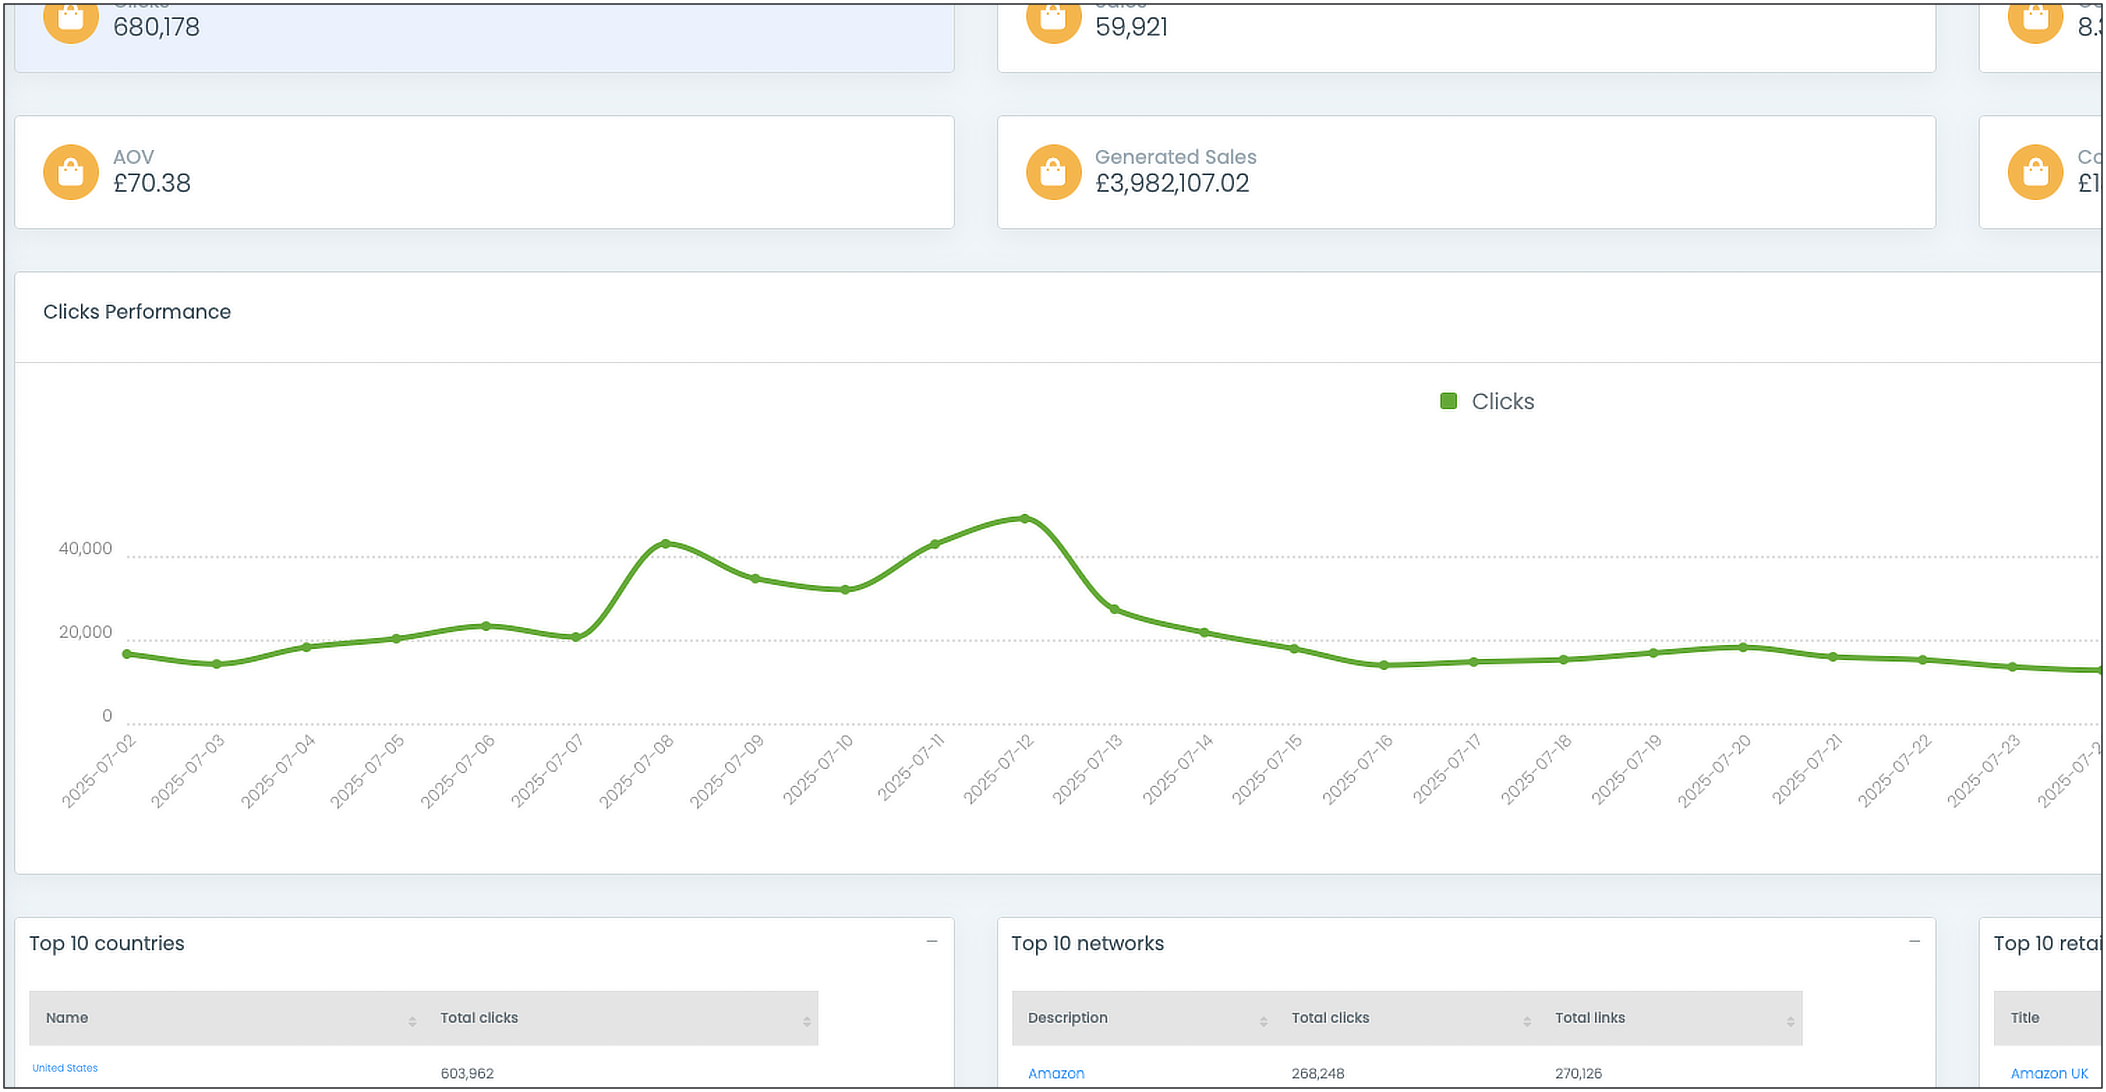The image size is (2106, 1092).
Task: Open the Amazon network link
Action: click(x=1056, y=1073)
